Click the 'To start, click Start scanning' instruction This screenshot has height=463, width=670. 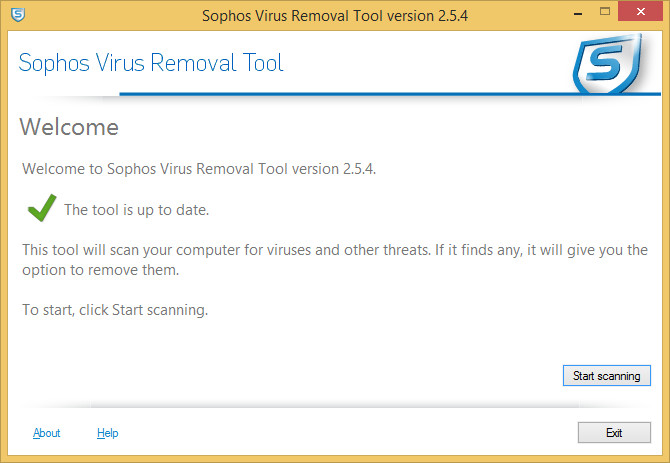(x=115, y=310)
